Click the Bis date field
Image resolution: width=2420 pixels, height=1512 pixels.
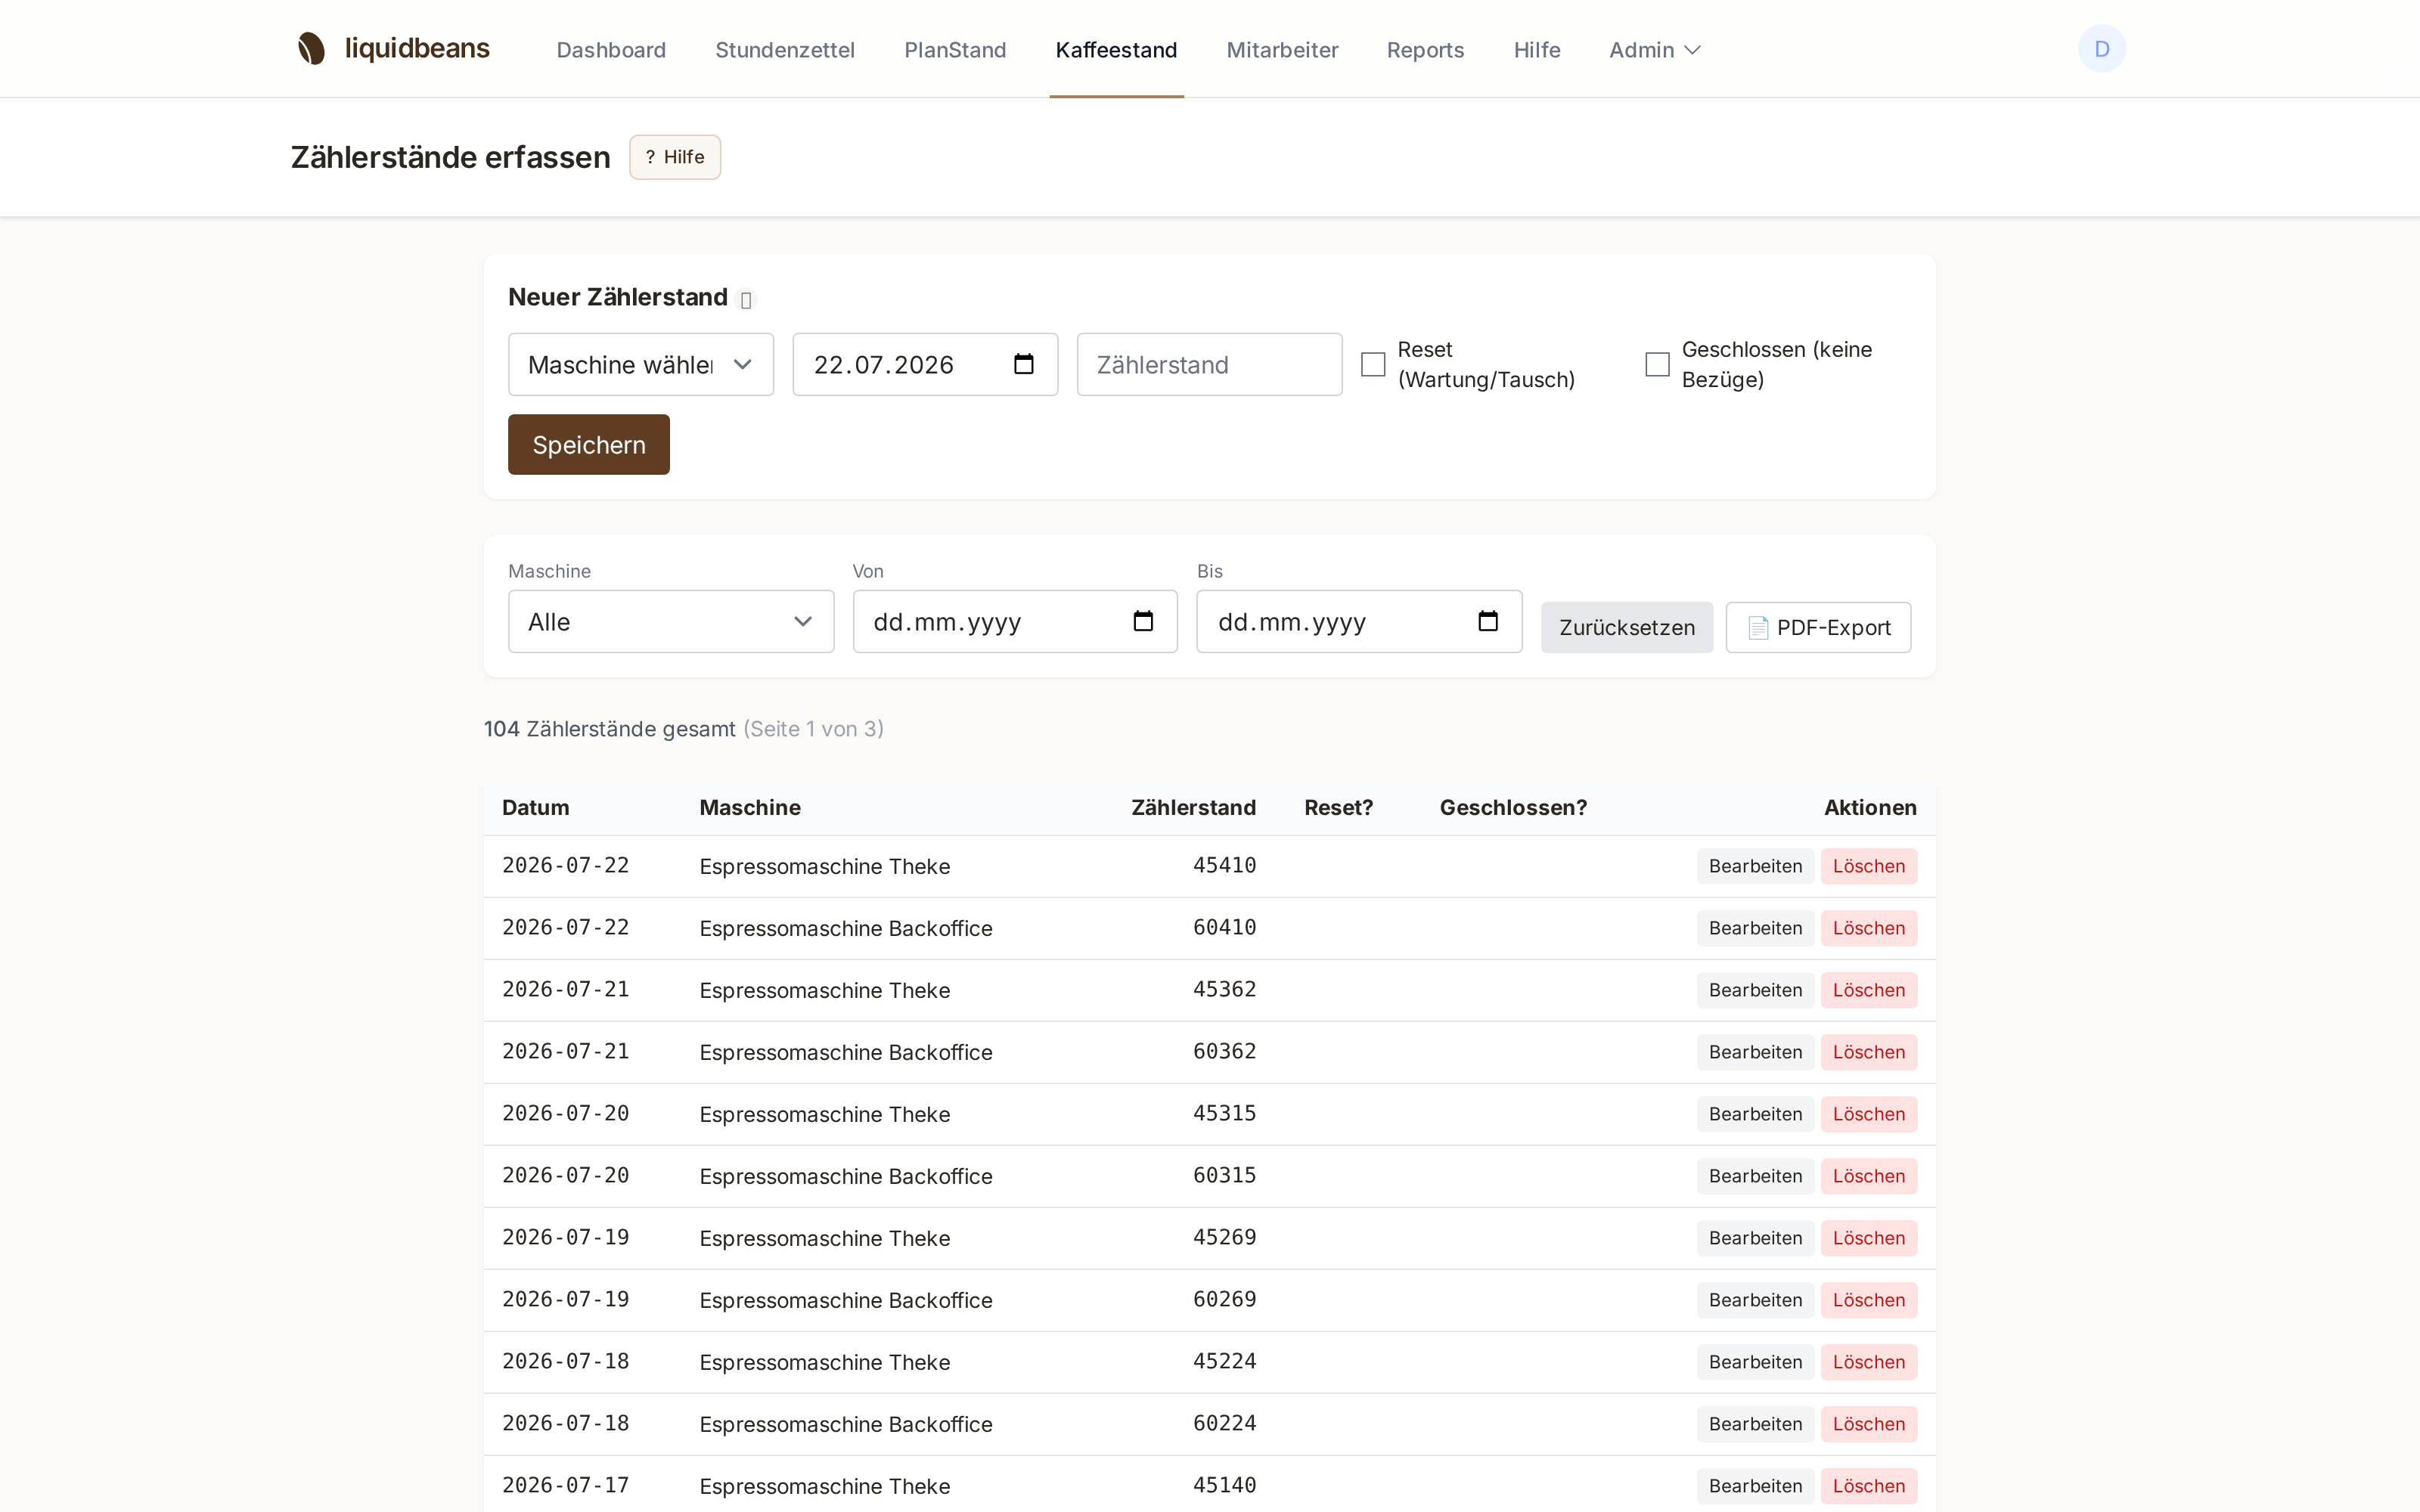(1359, 621)
